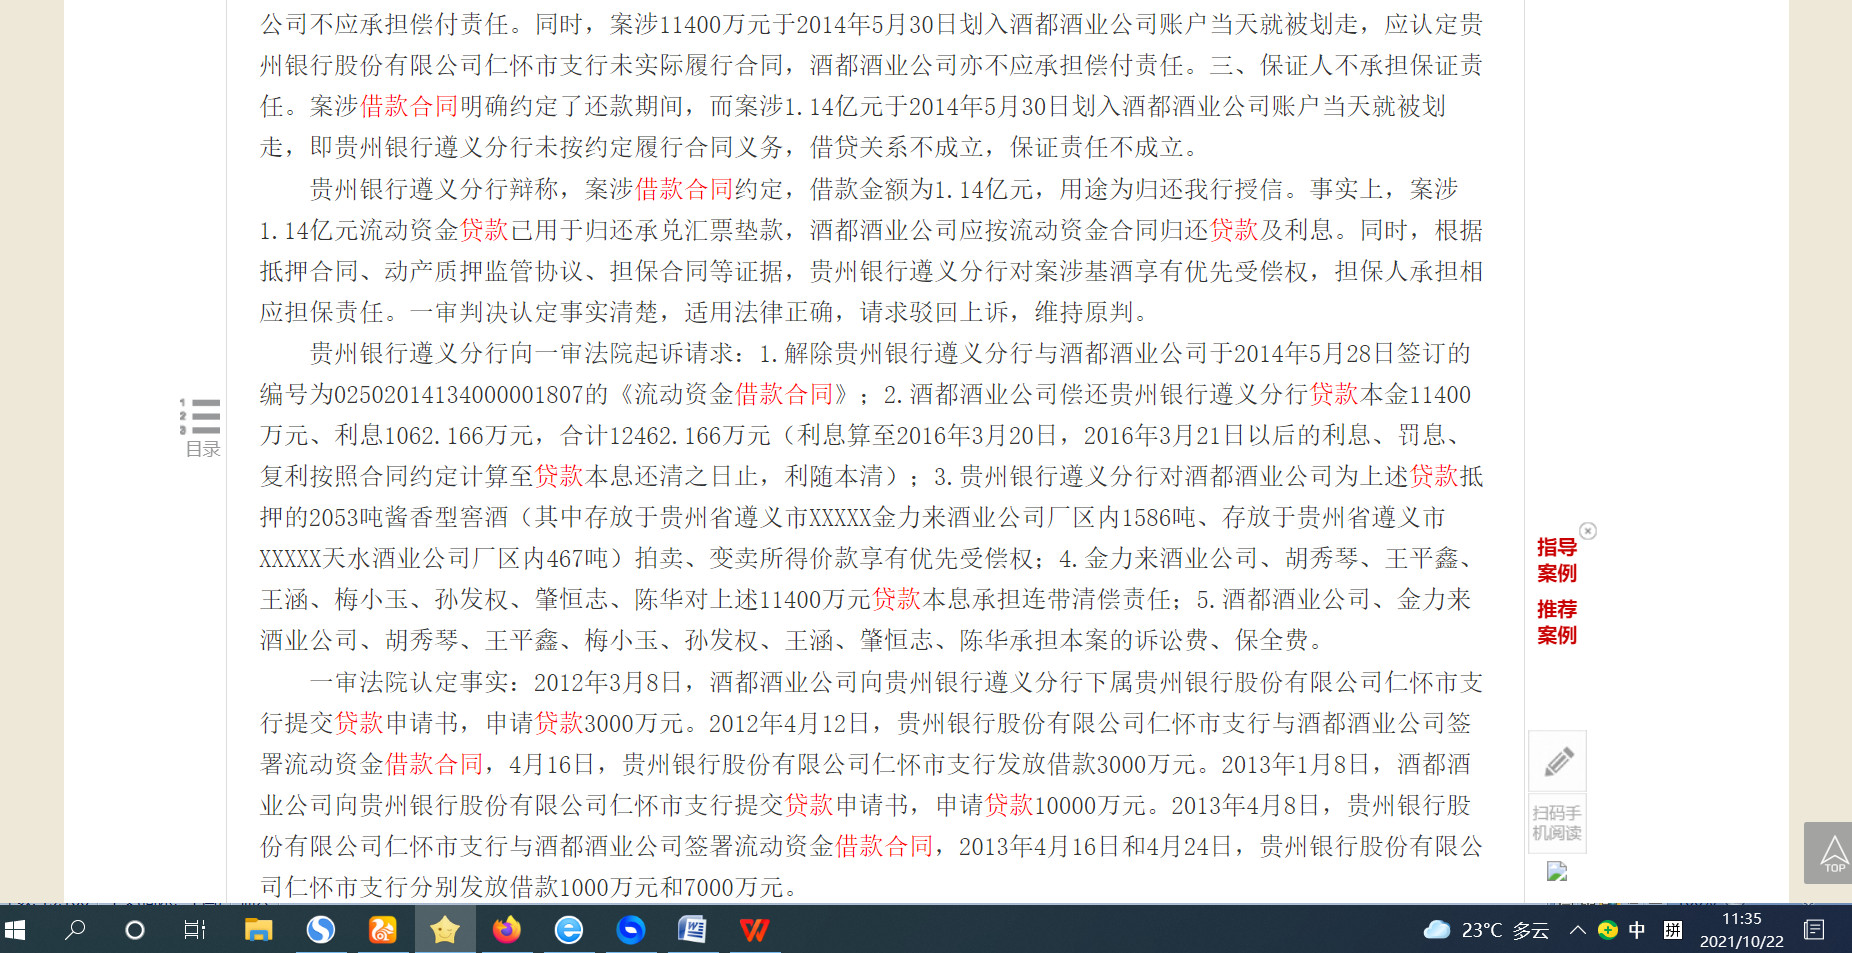The width and height of the screenshot is (1852, 953).
Task: Dismiss the sidebar panel with the × button
Action: click(1589, 531)
